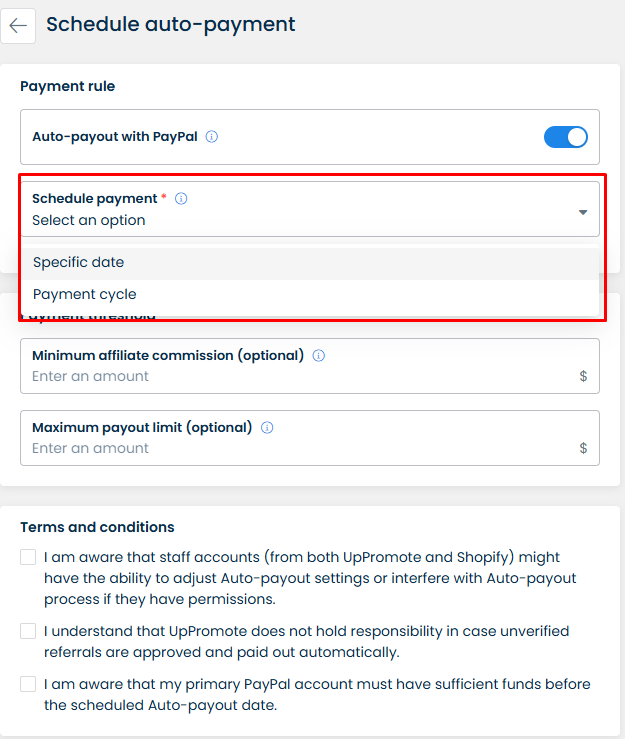
Task: Check the unverified referrals responsibility checkbox
Action: [x=28, y=631]
